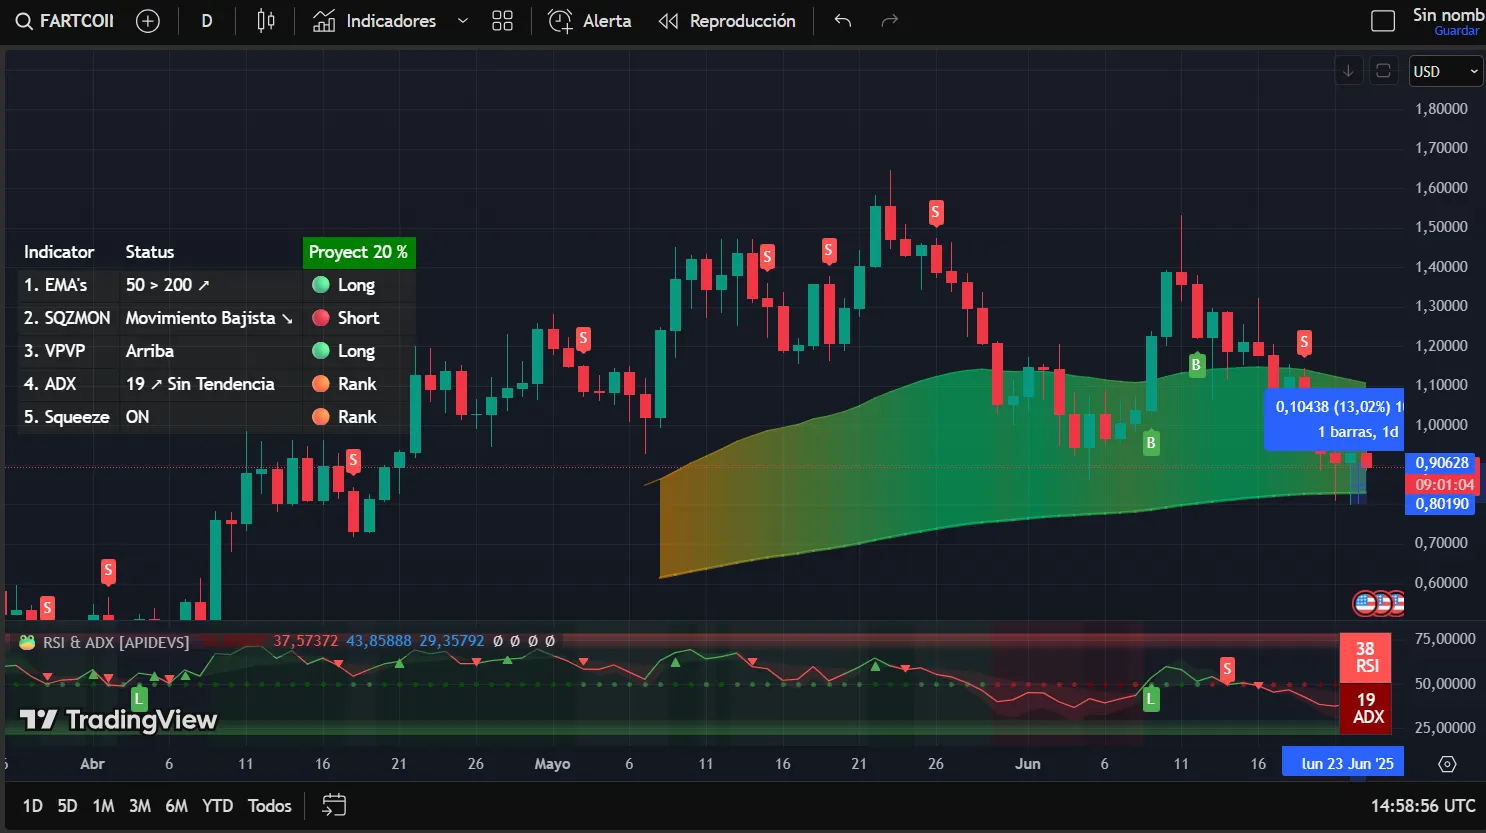Undo the last chart action
Image resolution: width=1486 pixels, height=833 pixels.
point(841,20)
